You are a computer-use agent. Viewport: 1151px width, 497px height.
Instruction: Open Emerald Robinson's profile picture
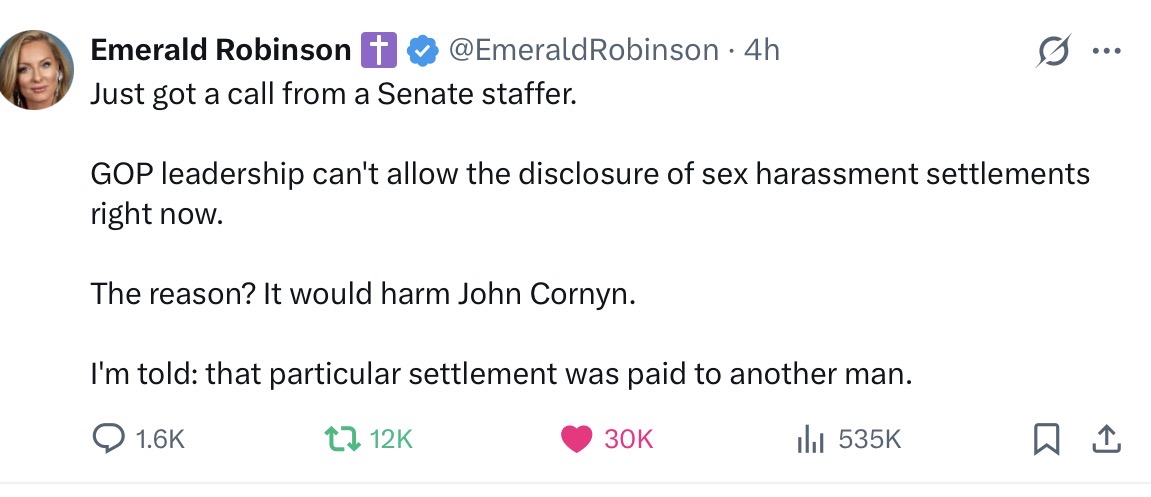click(36, 69)
